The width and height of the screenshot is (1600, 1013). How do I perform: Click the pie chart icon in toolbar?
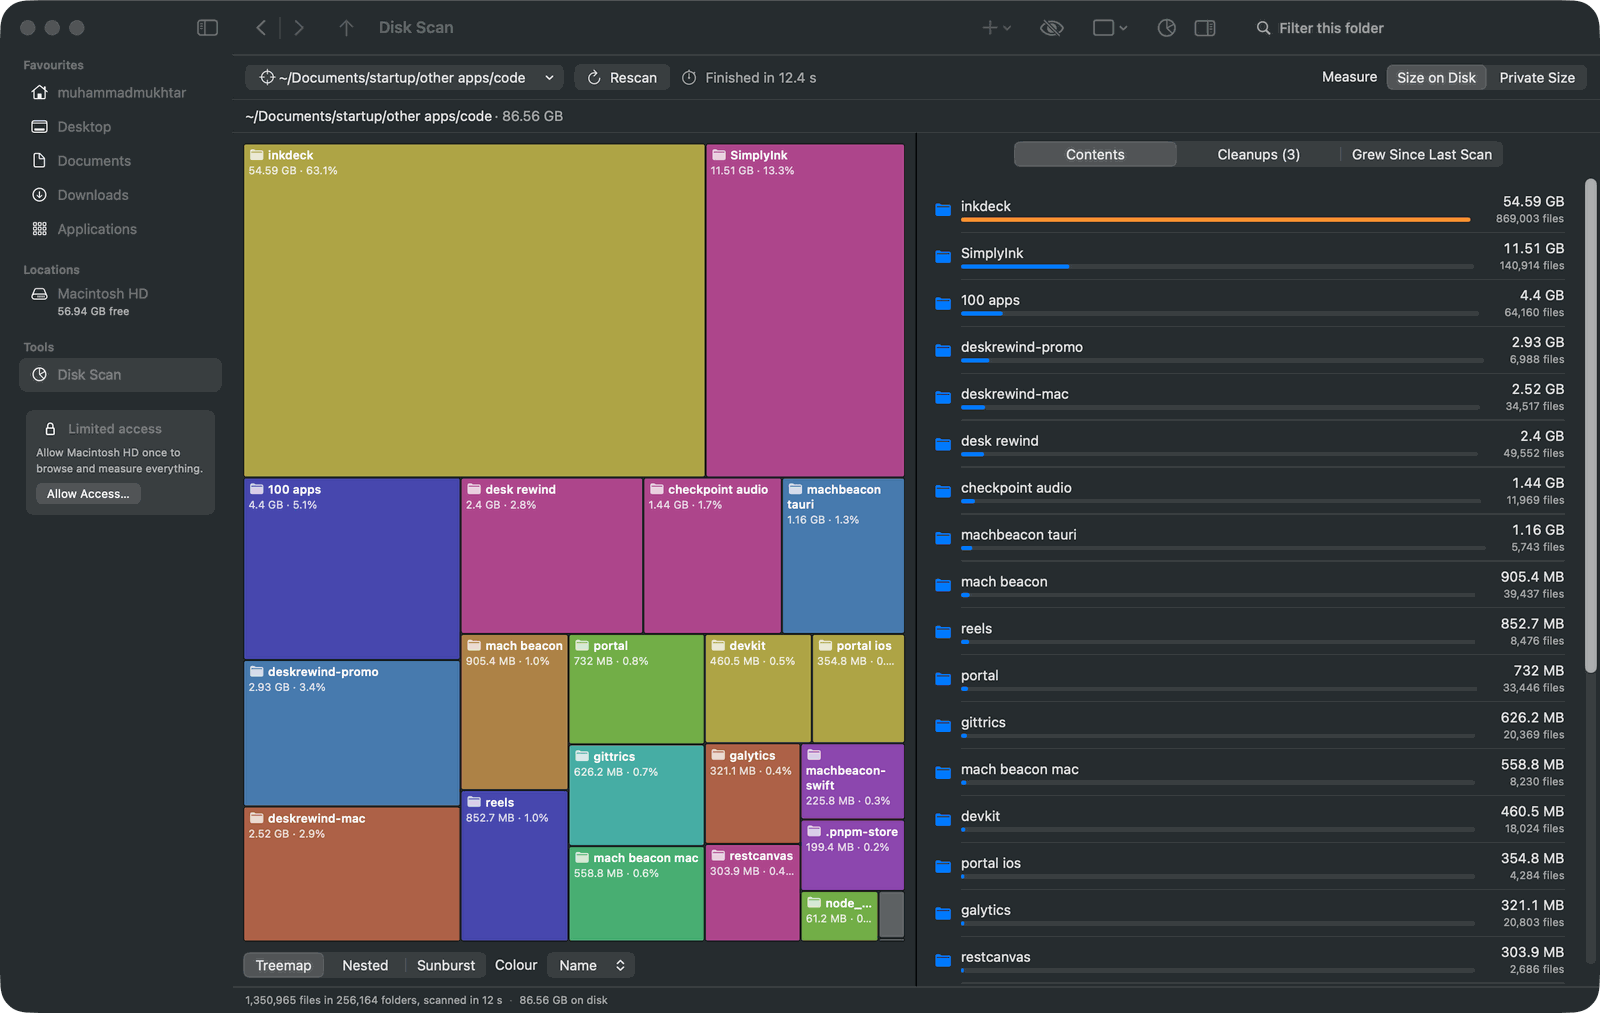tap(1166, 28)
